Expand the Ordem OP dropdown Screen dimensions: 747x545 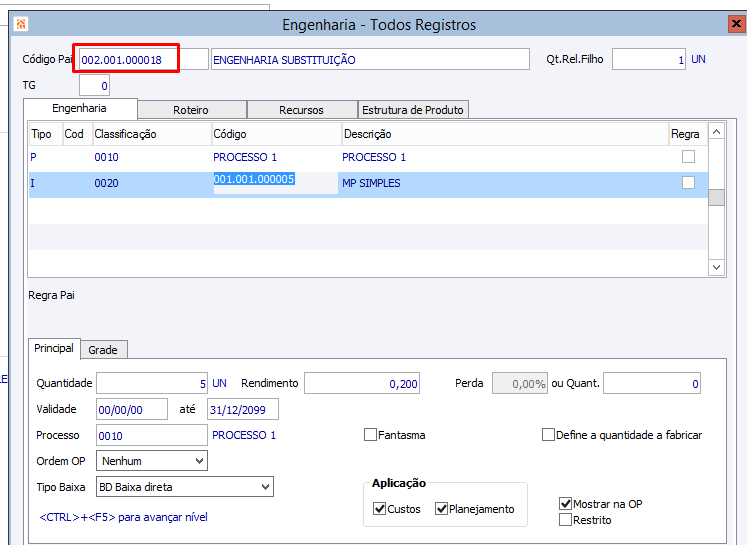click(x=199, y=461)
